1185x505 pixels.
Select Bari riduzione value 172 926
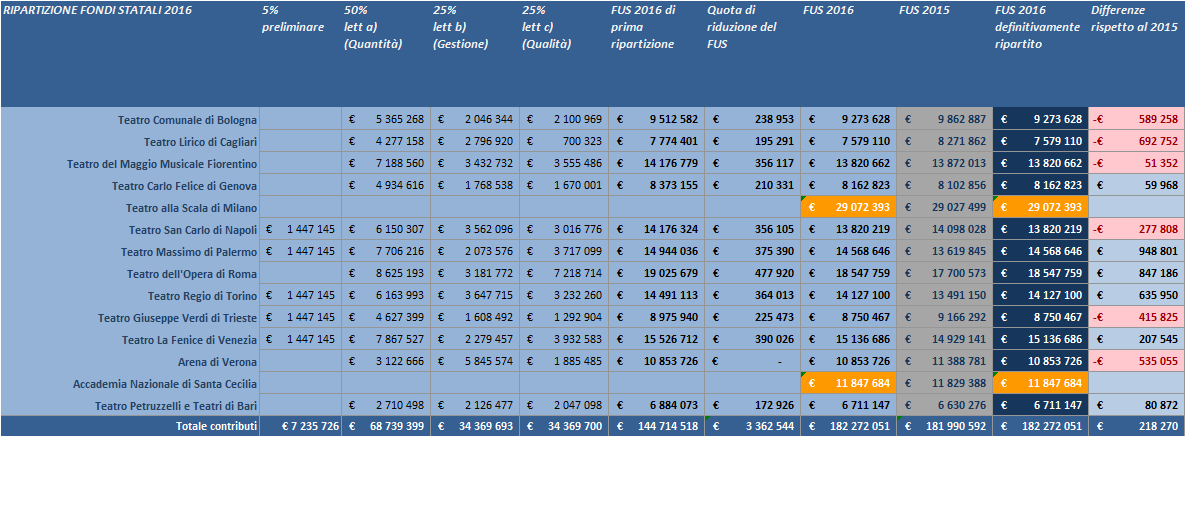[x=752, y=405]
